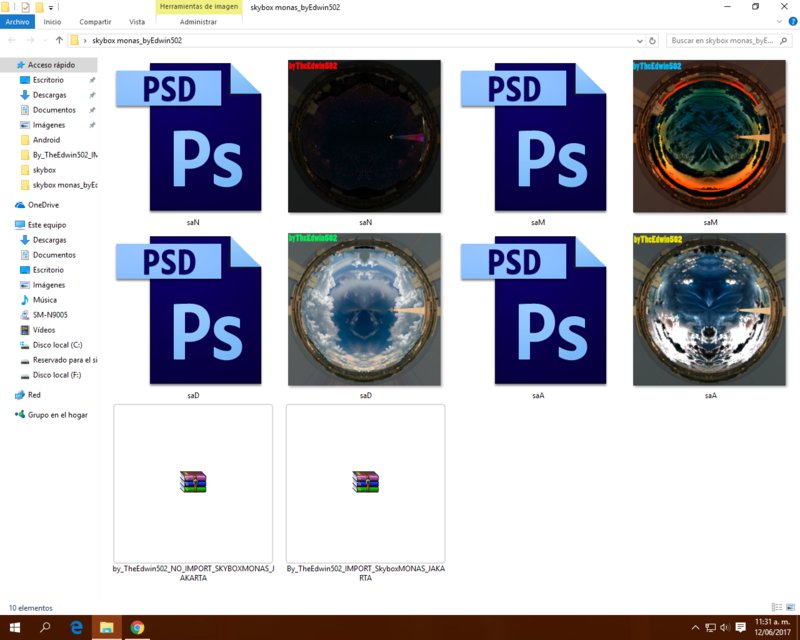Viewport: 800px width, 640px height.
Task: Select Este equipo in the navigation pane
Action: click(x=49, y=225)
